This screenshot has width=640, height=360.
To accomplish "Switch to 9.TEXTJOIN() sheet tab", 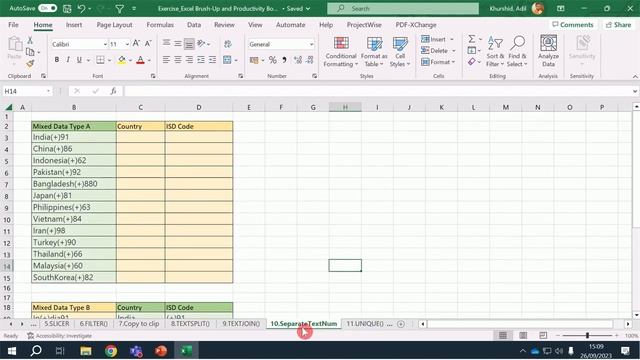I will tap(241, 324).
